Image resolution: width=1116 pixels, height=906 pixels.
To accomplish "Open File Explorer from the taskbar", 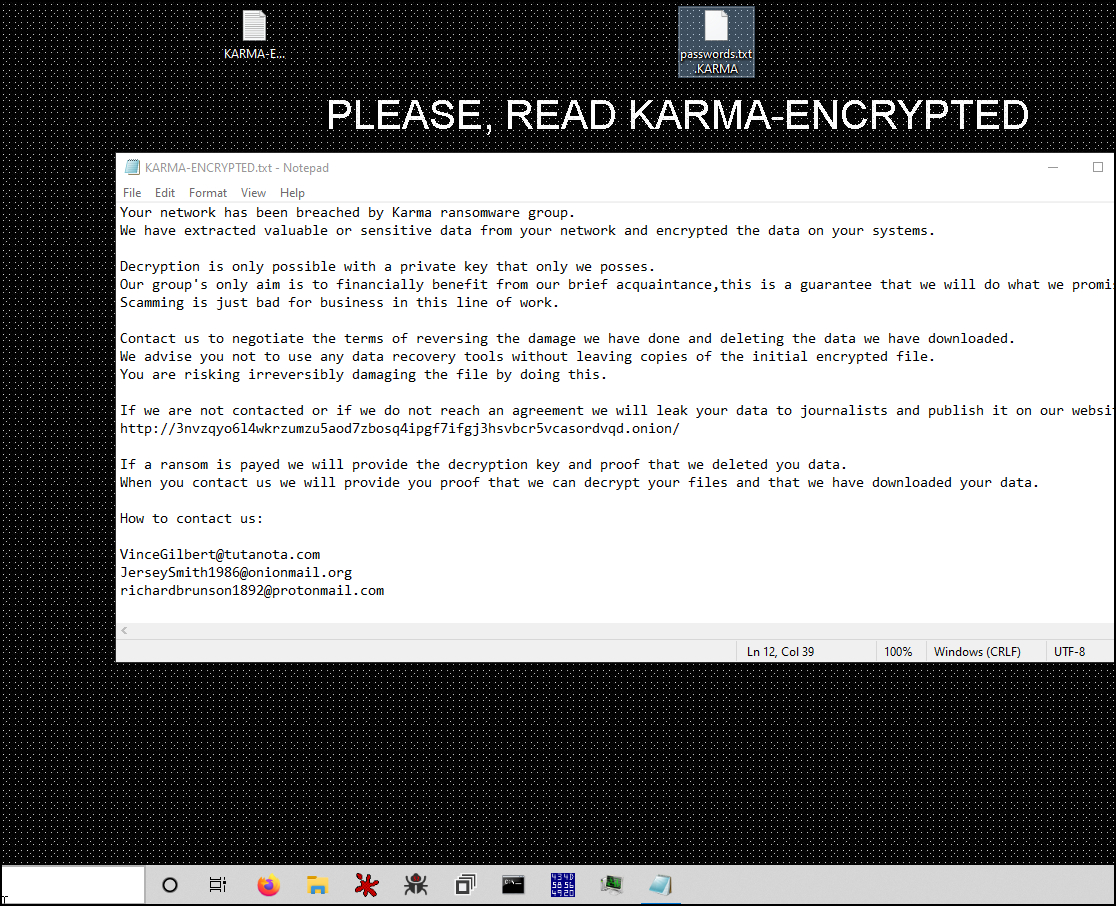I will coord(317,885).
